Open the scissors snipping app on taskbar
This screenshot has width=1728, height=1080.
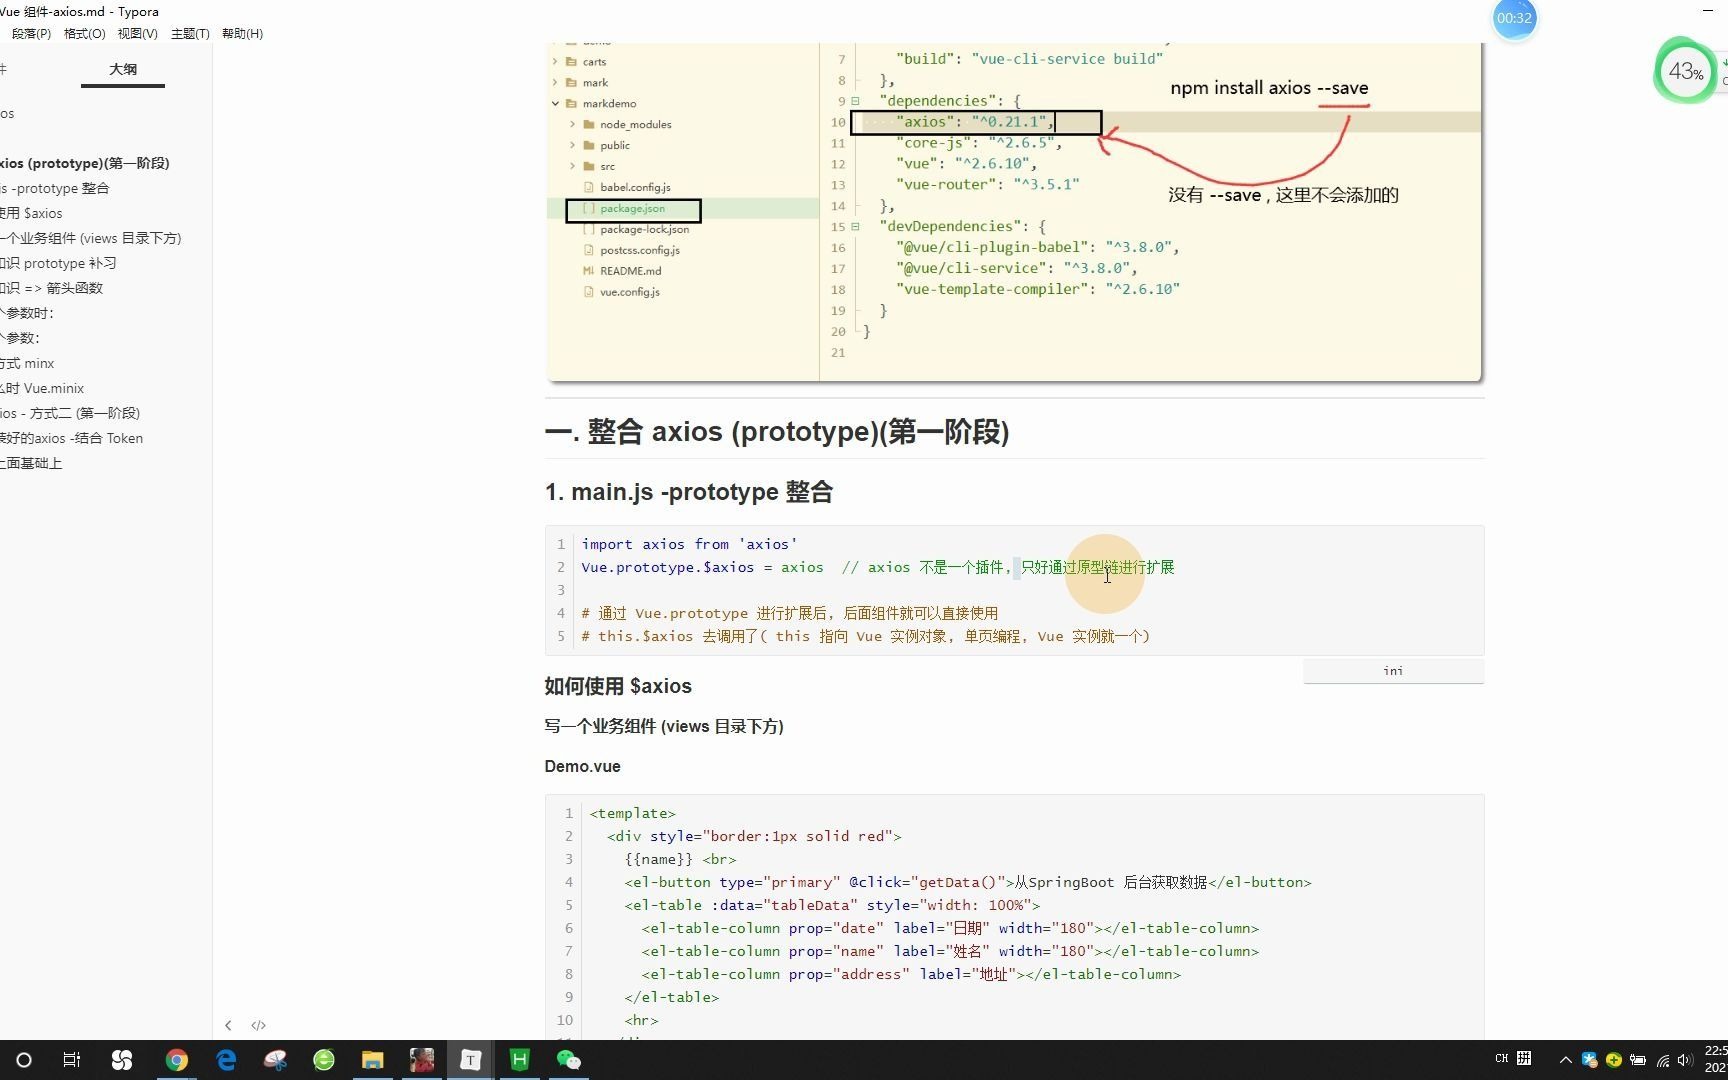coord(275,1060)
